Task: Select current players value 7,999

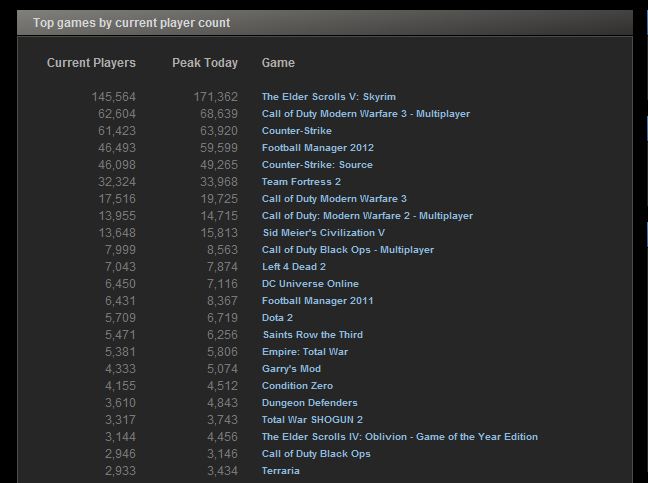Action: [x=120, y=250]
